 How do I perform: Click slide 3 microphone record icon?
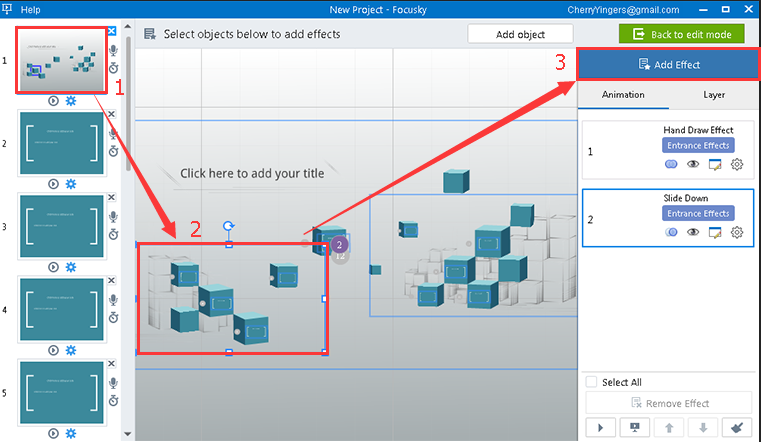(x=113, y=216)
